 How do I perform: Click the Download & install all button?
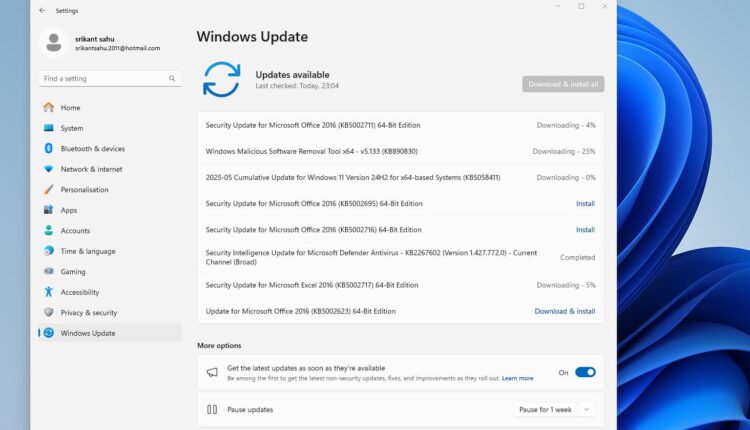coord(563,84)
